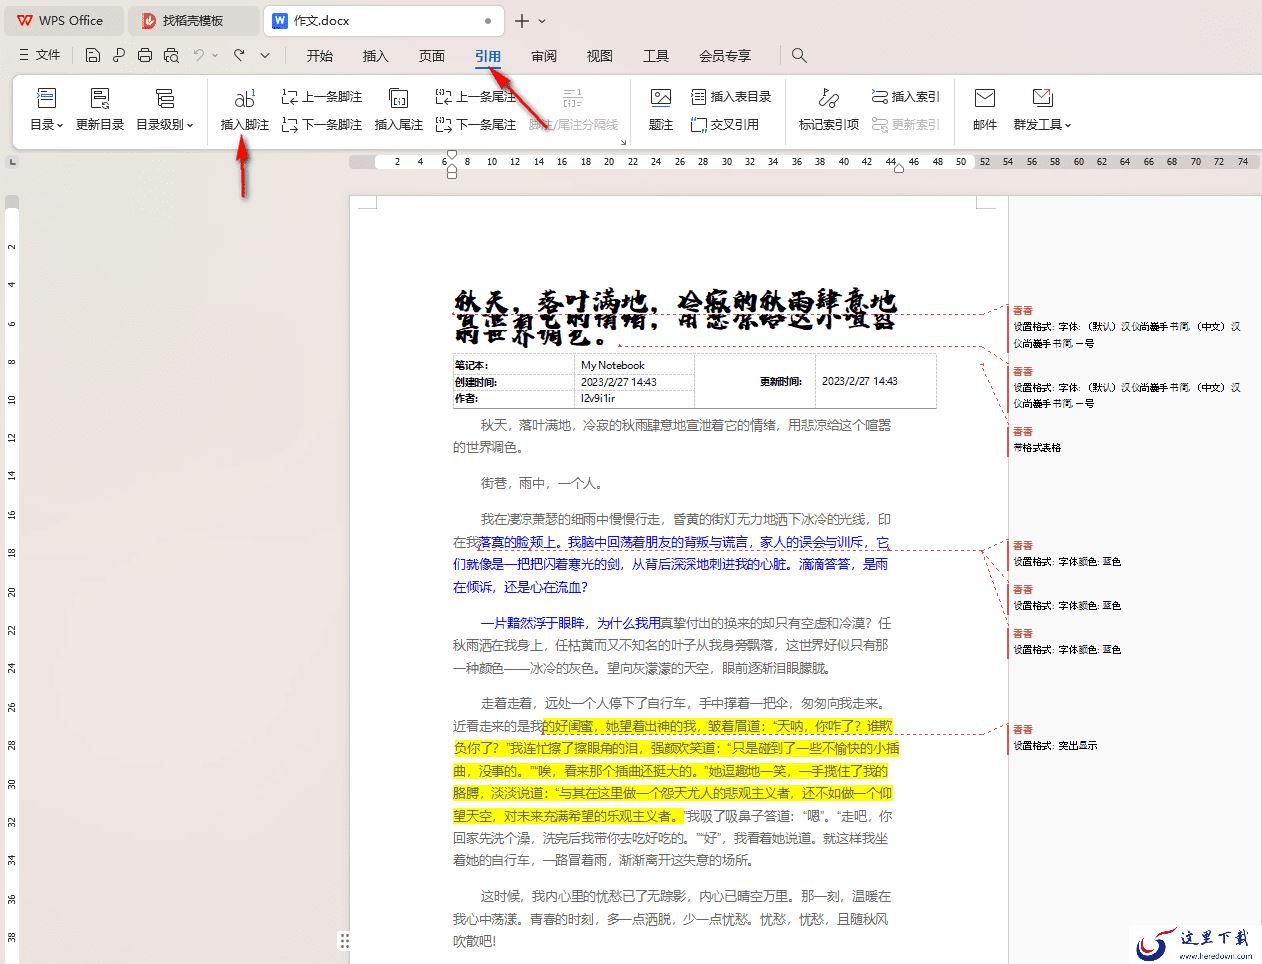Viewport: 1262px width, 964px height.
Task: Click 交叉引用 cross-reference
Action: tap(725, 125)
